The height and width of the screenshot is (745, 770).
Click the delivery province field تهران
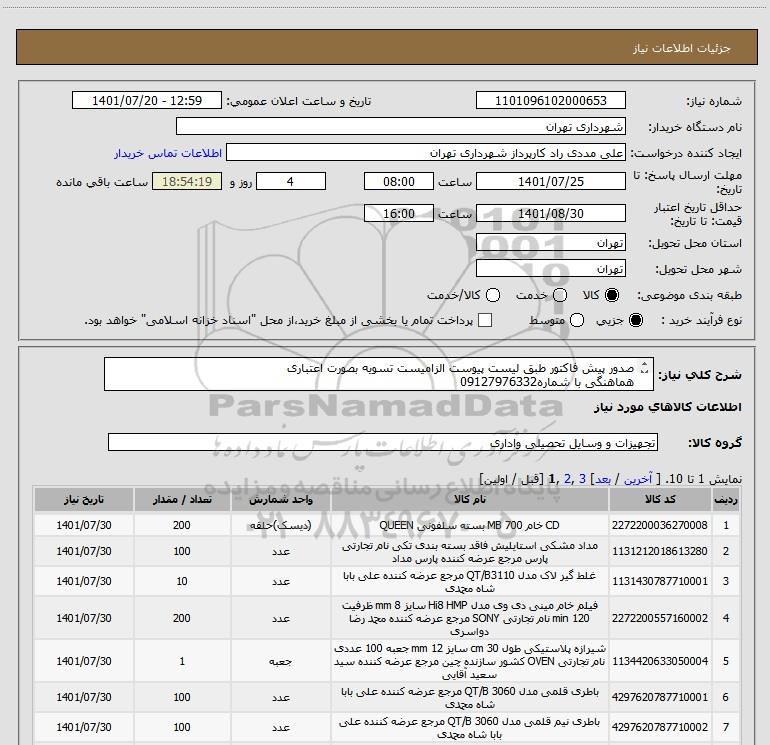pyautogui.click(x=550, y=242)
